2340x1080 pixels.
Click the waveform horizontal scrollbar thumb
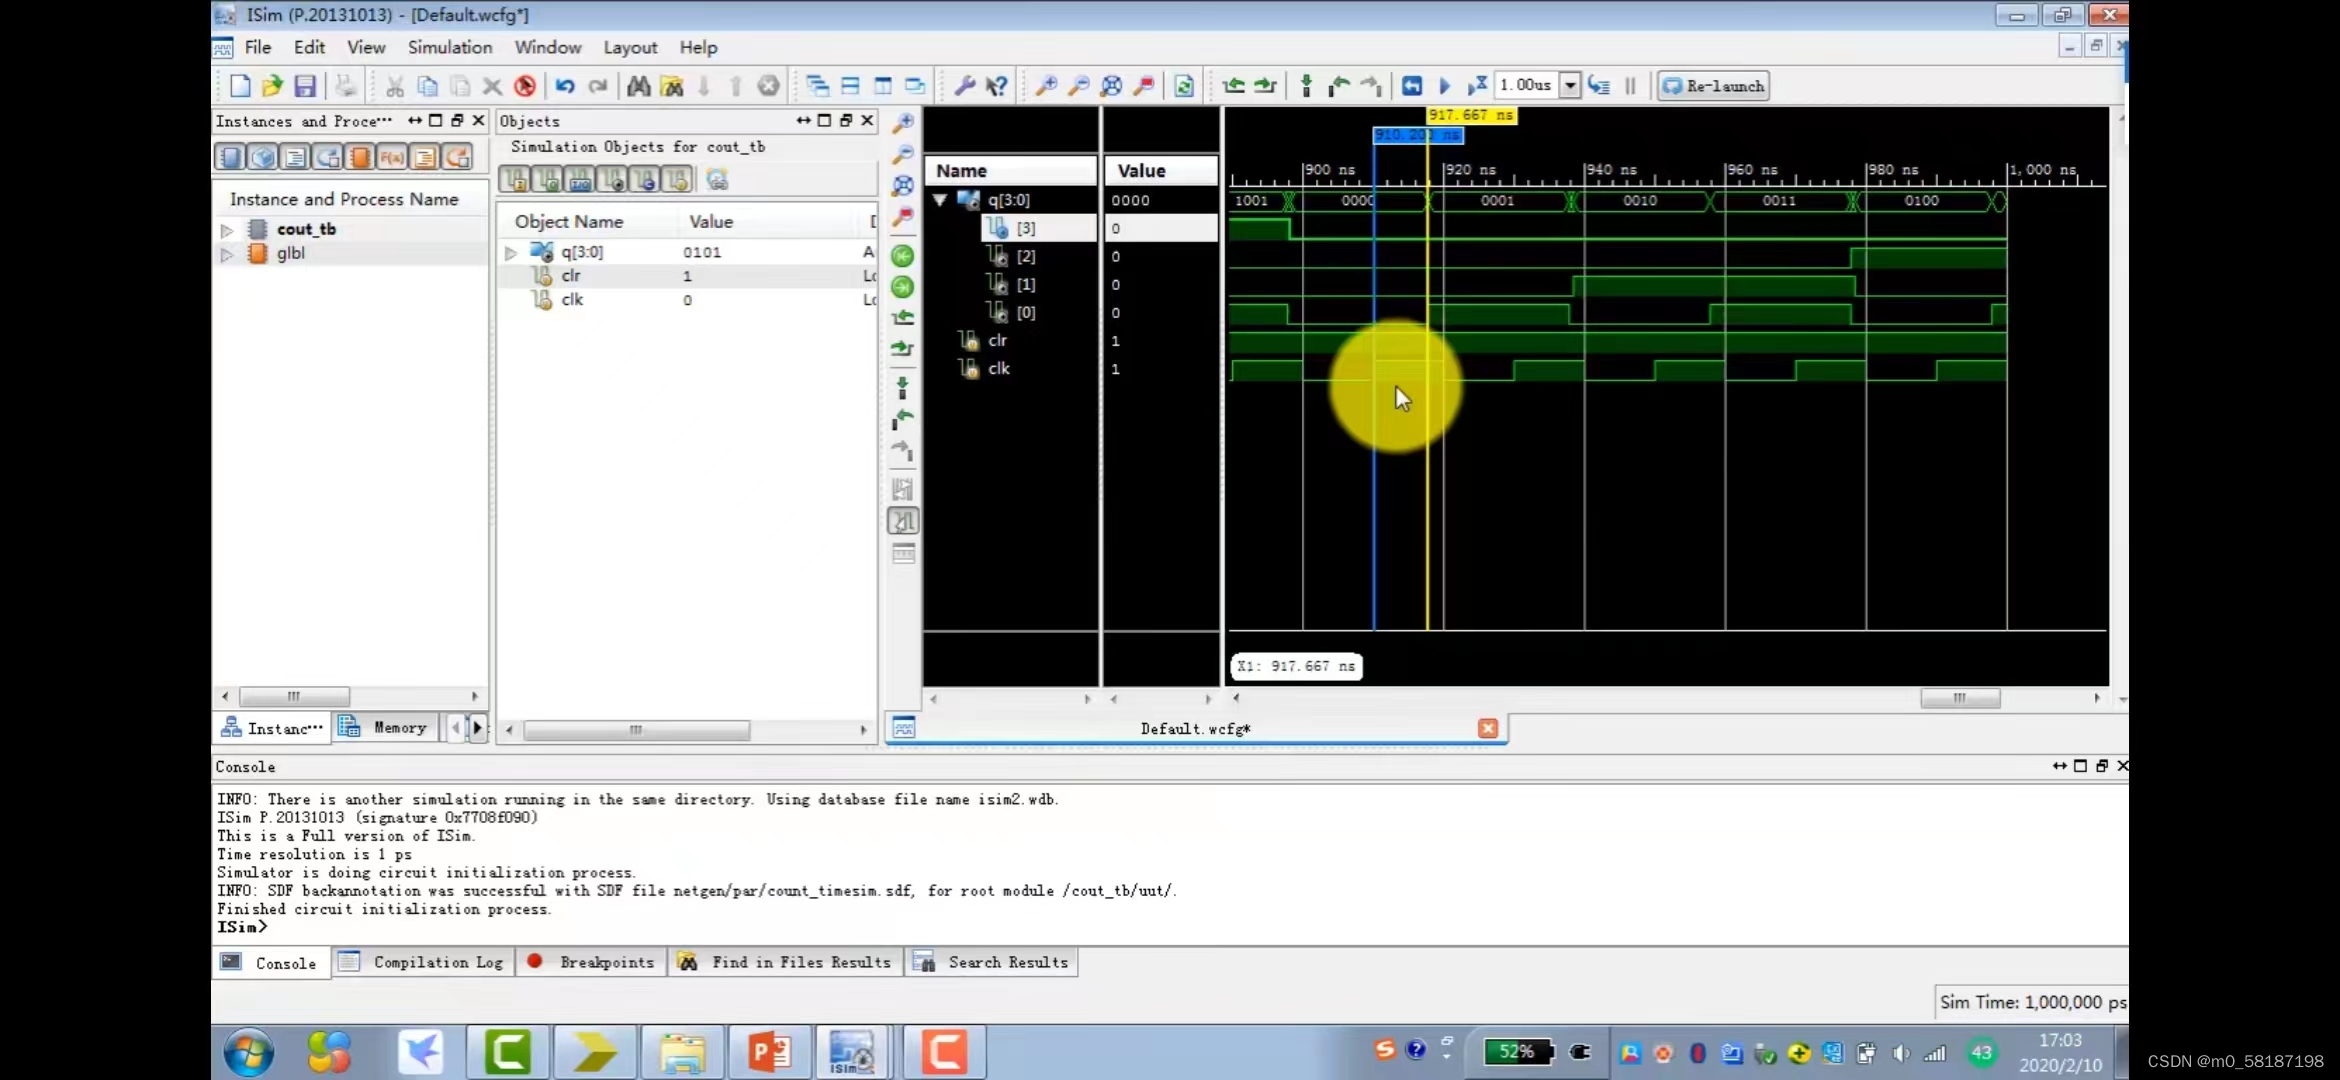click(x=1959, y=698)
